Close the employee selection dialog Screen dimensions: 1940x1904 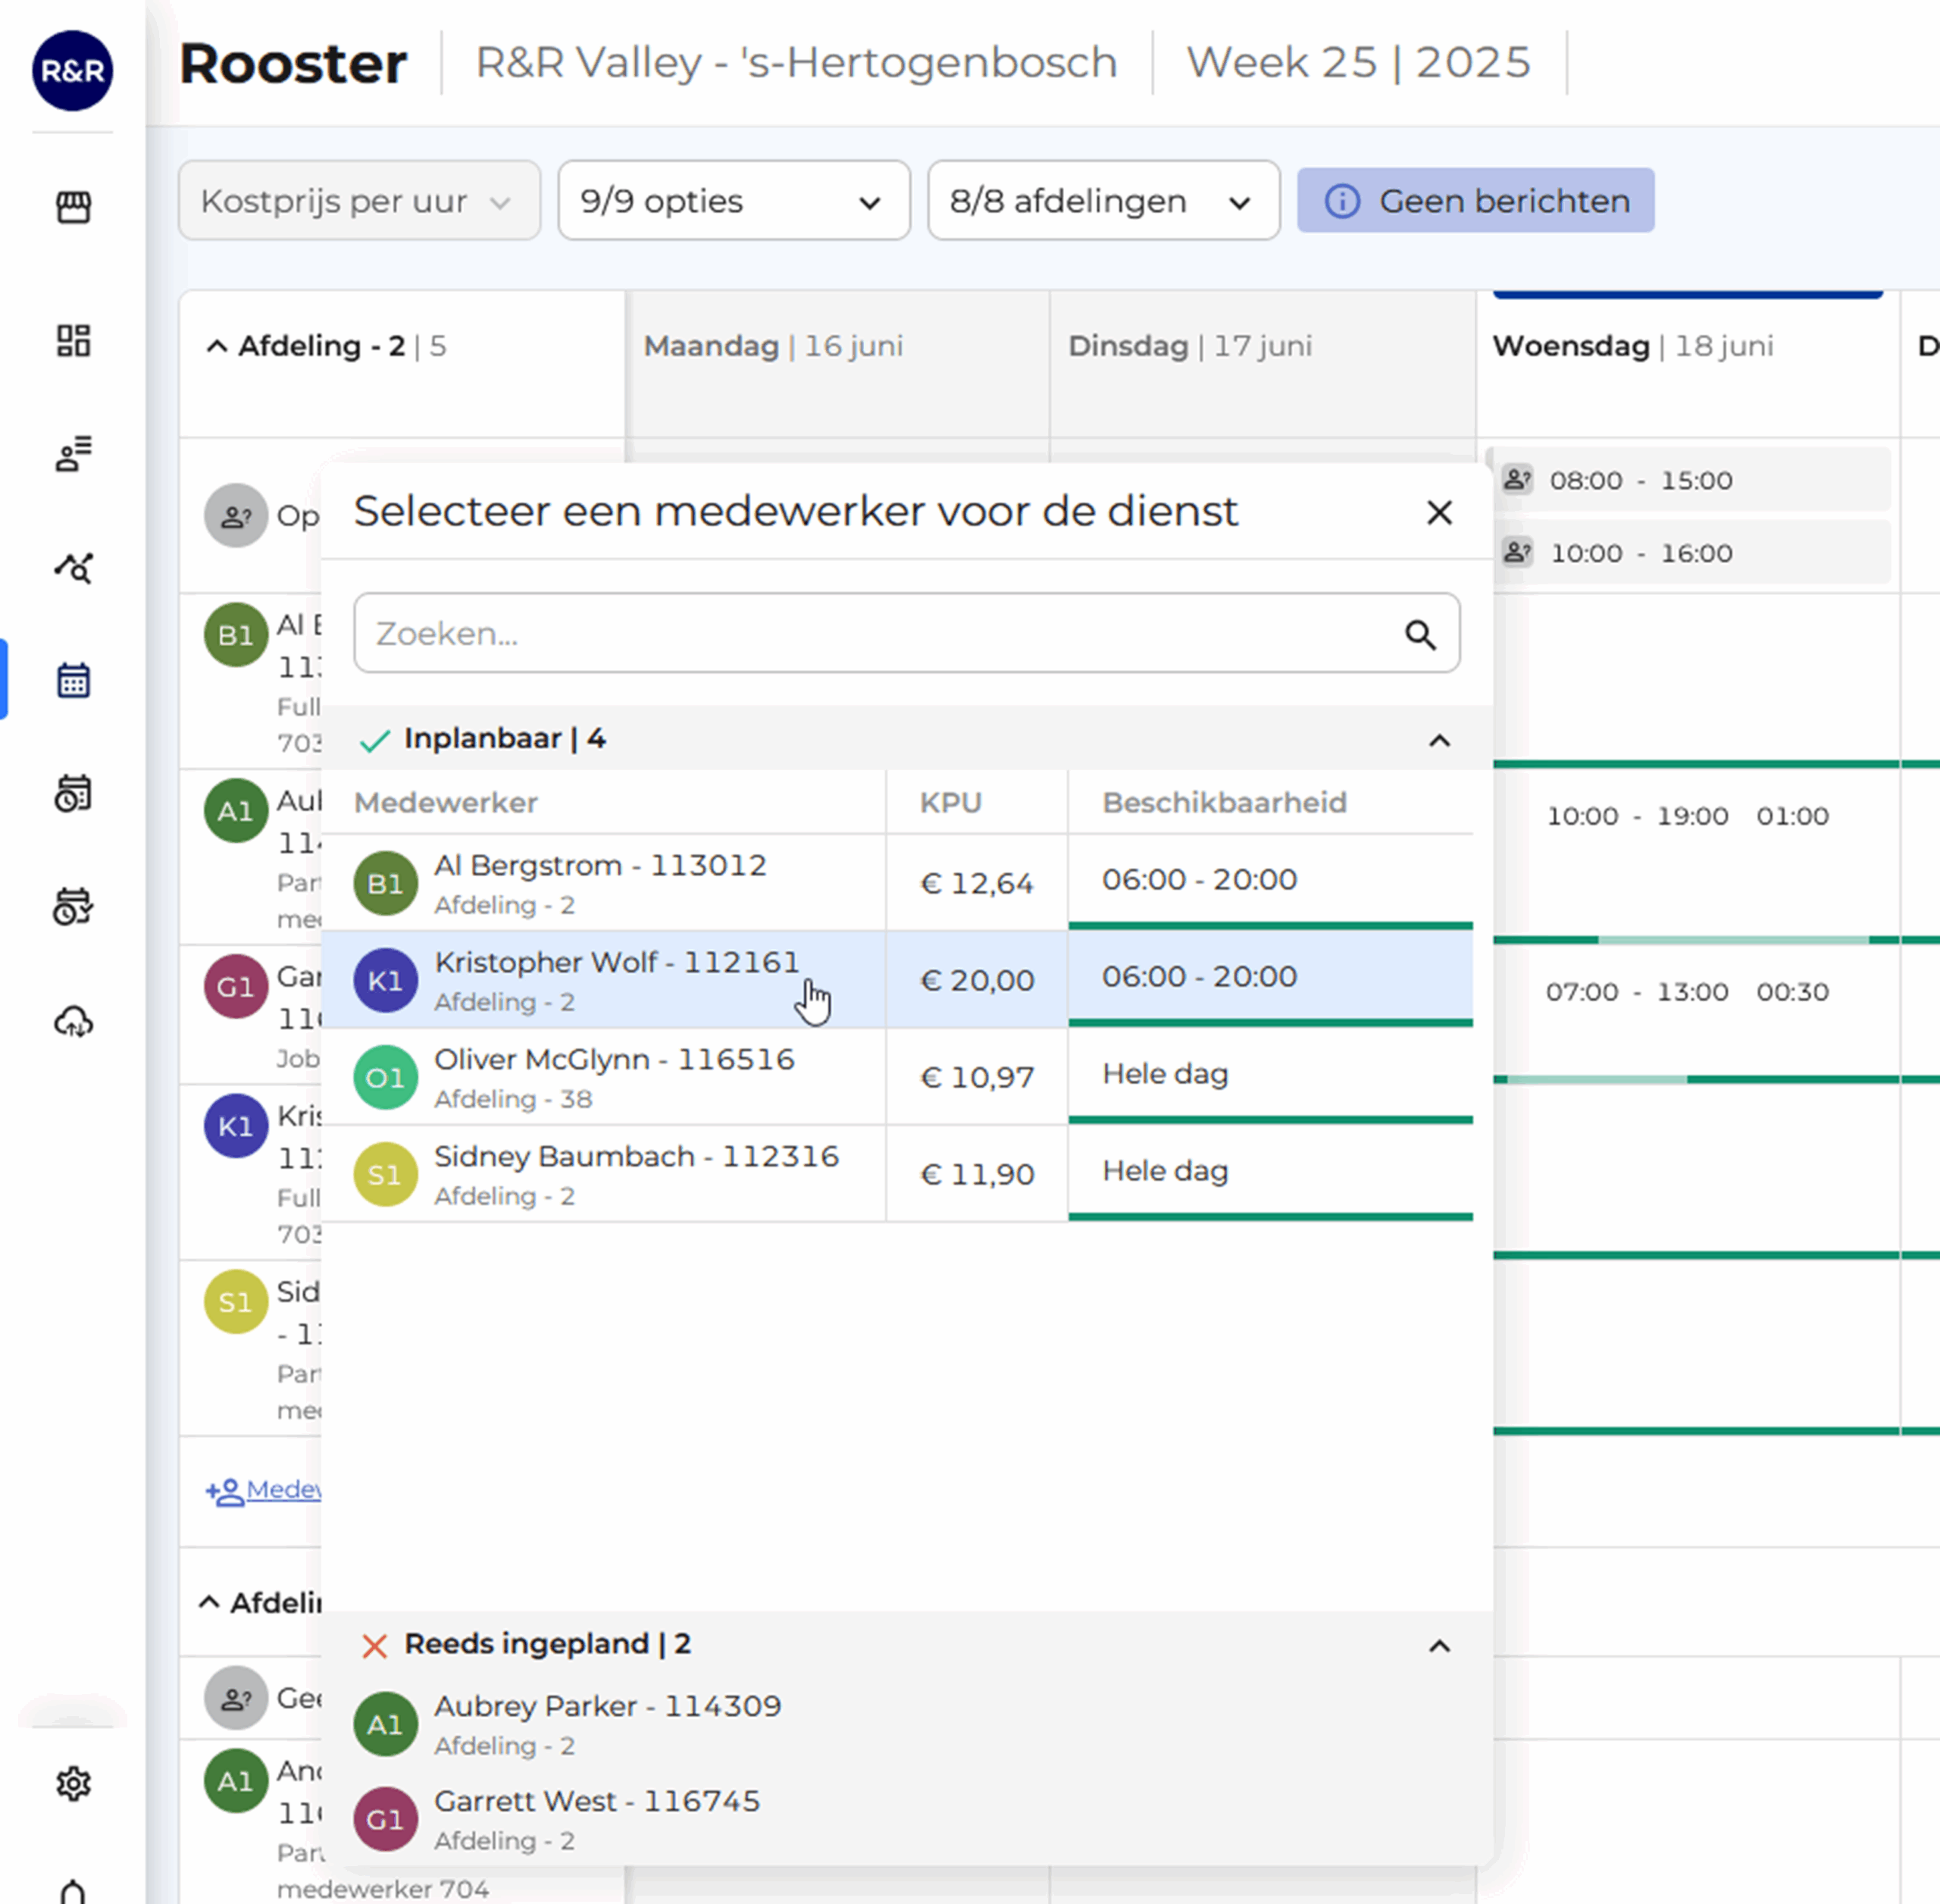pyautogui.click(x=1438, y=513)
